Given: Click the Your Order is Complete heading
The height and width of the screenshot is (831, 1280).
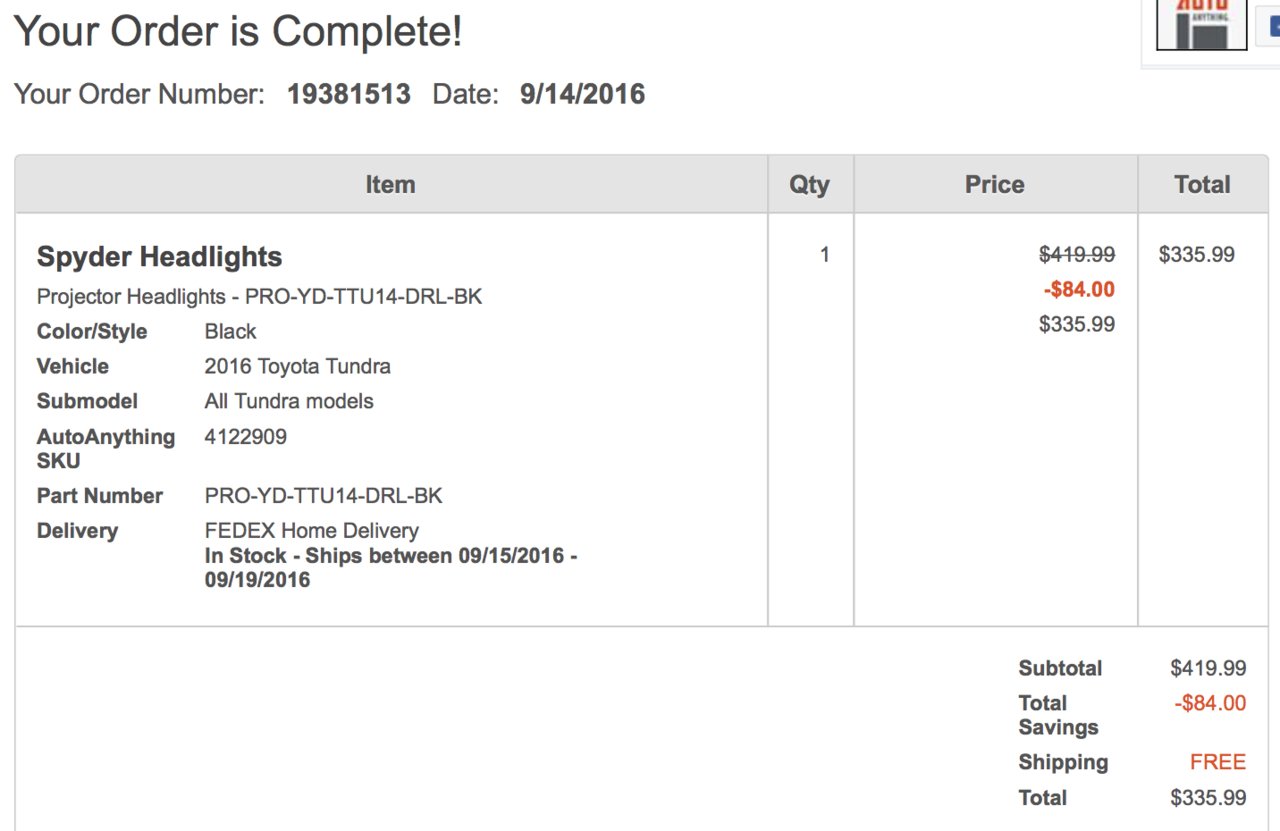Looking at the screenshot, I should click(x=238, y=31).
